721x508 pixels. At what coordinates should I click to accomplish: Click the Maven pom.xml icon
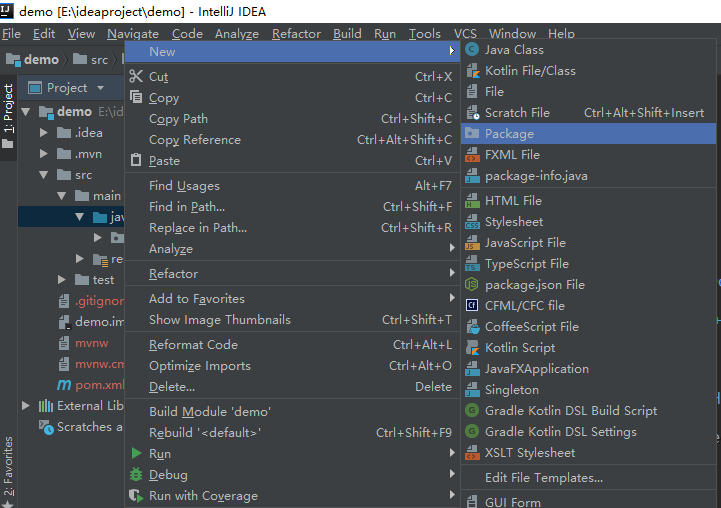coord(64,385)
